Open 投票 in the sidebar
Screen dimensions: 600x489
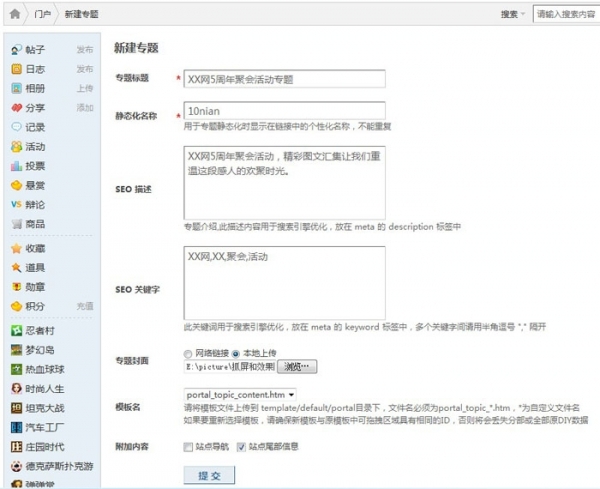click(x=34, y=166)
